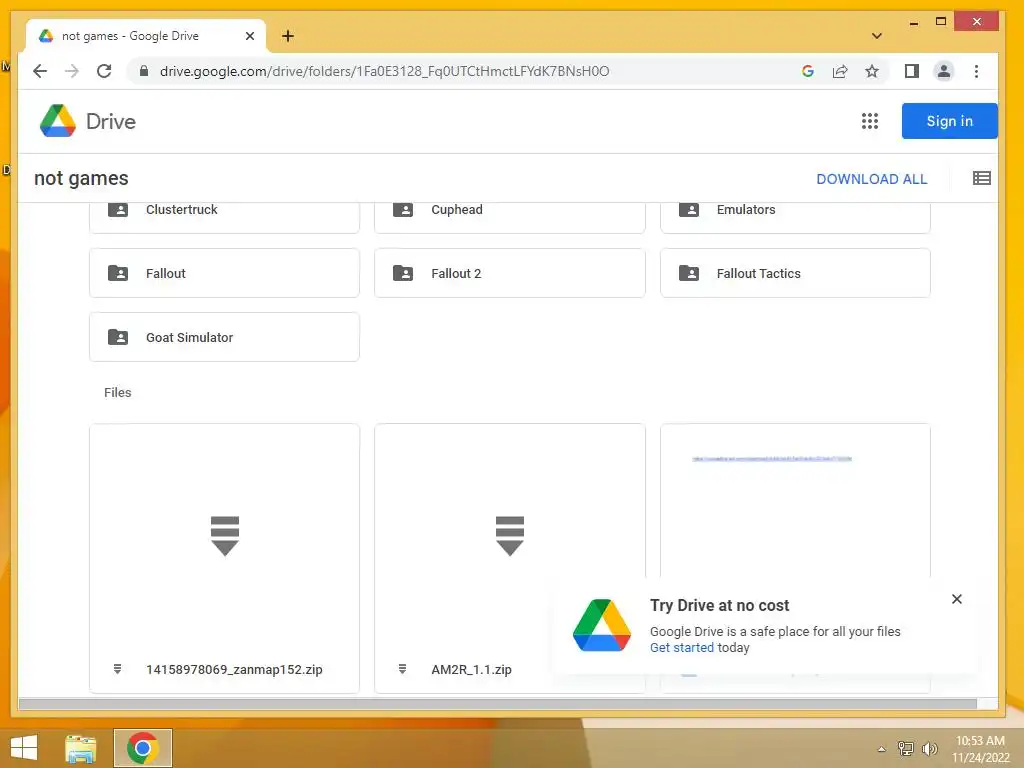Click the AM2R_1.1.zip file thumbnail
Screen dimensions: 1024x768
point(509,536)
